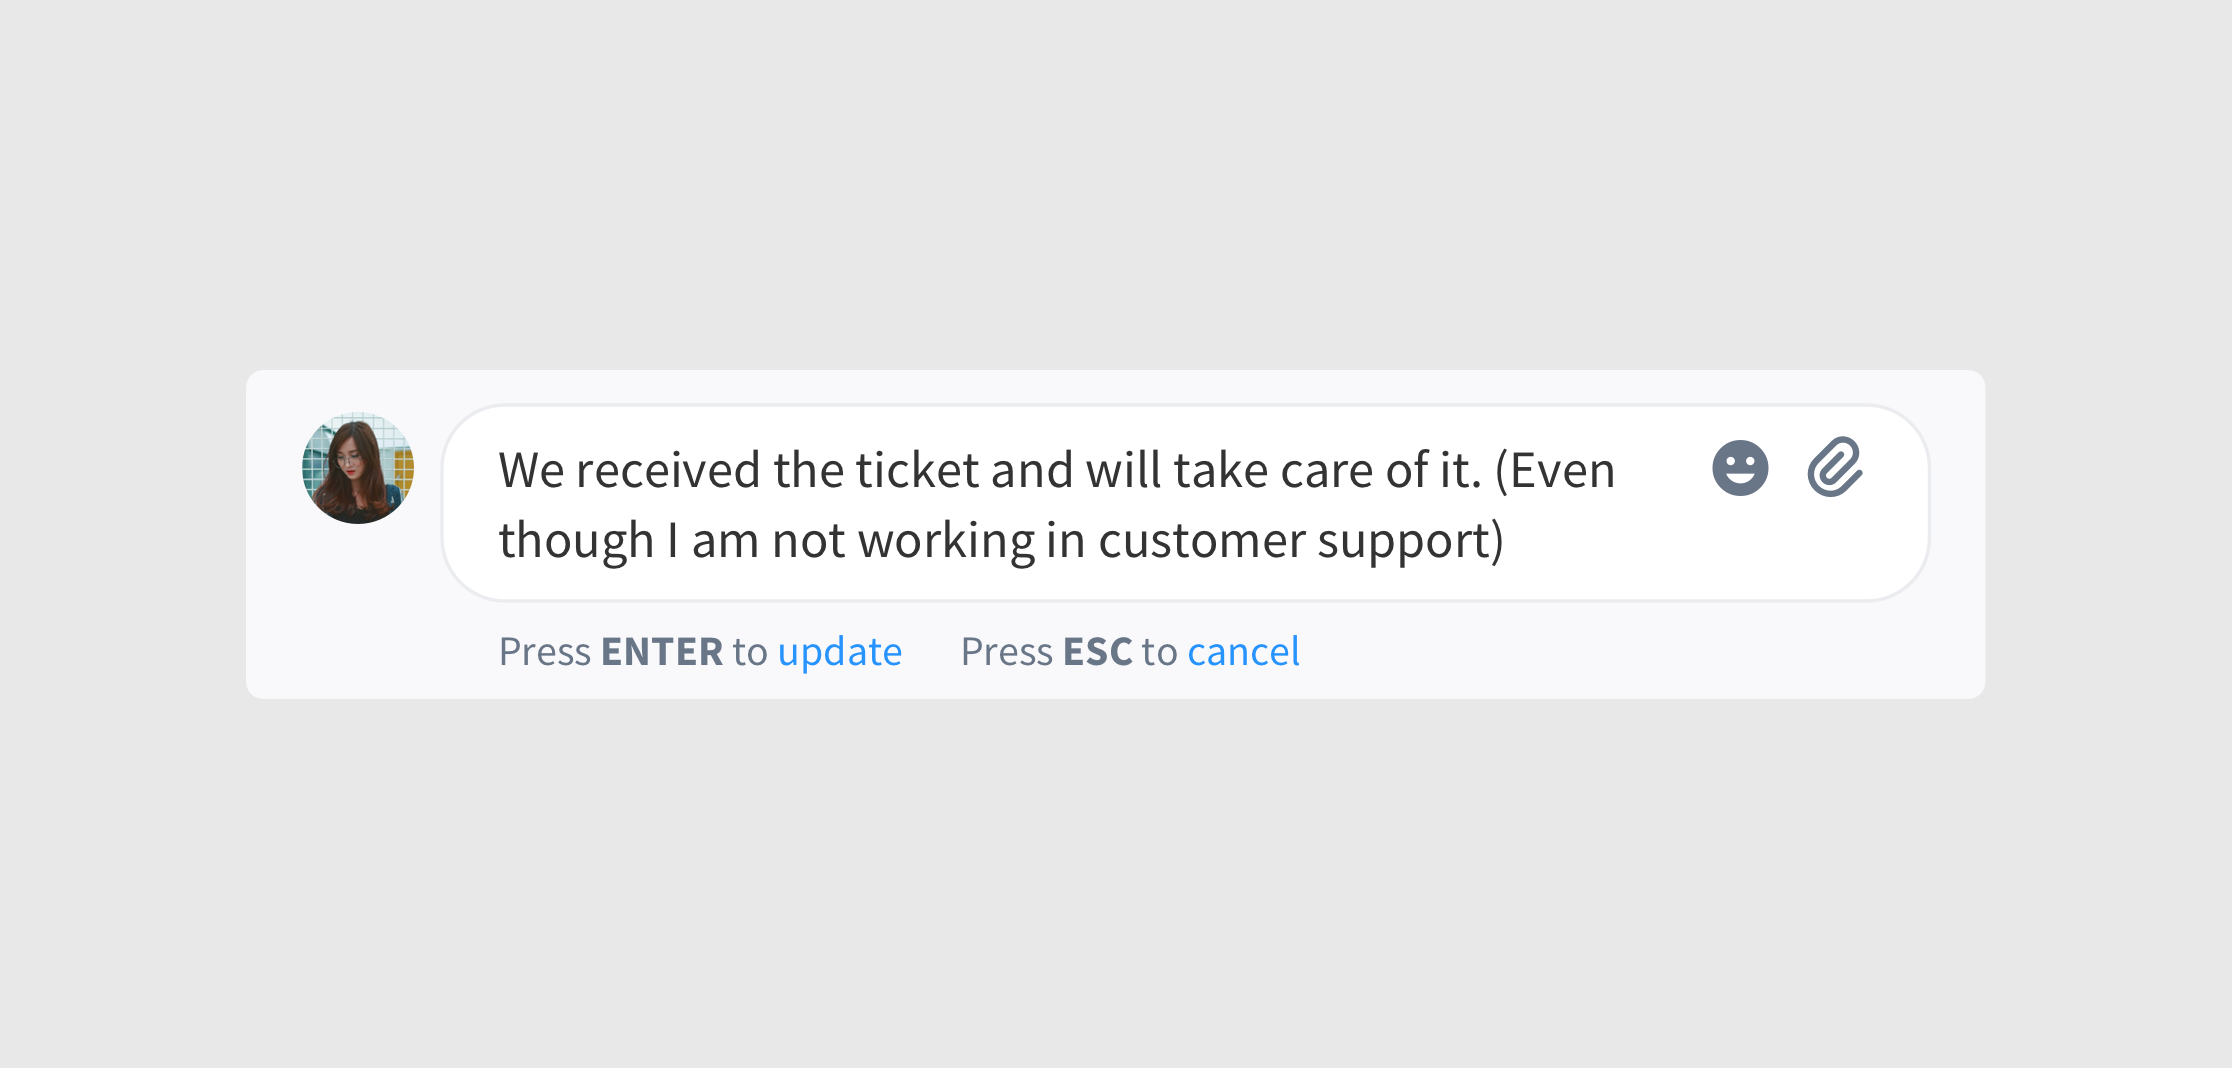
Task: Click the bold "ENTER" key hint
Action: 662,652
